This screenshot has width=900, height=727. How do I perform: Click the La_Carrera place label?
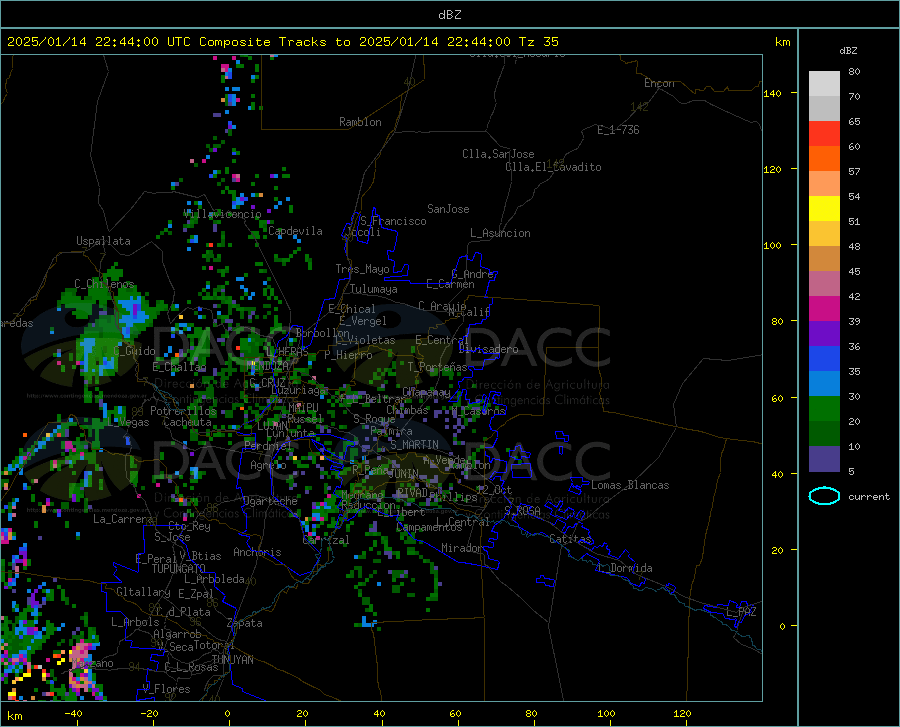pos(123,519)
